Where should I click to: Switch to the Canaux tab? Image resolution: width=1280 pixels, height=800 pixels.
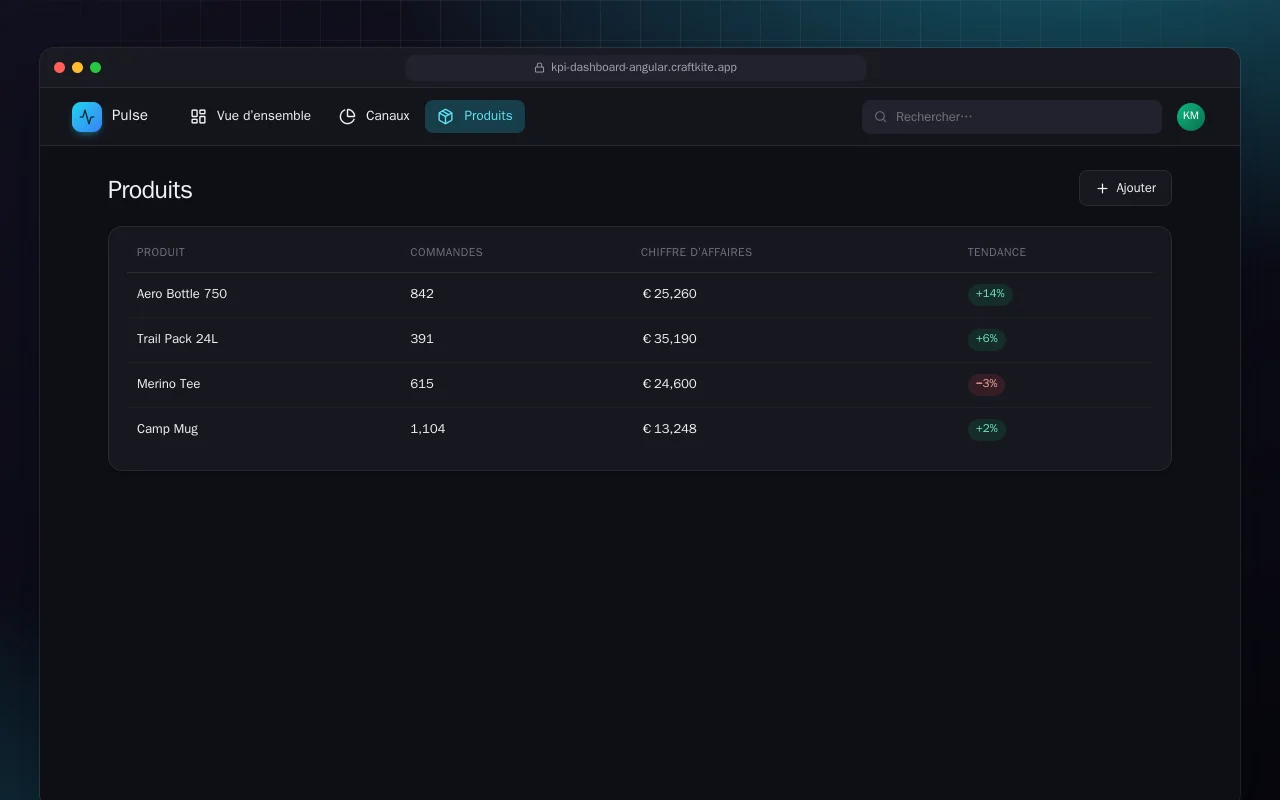click(x=375, y=117)
